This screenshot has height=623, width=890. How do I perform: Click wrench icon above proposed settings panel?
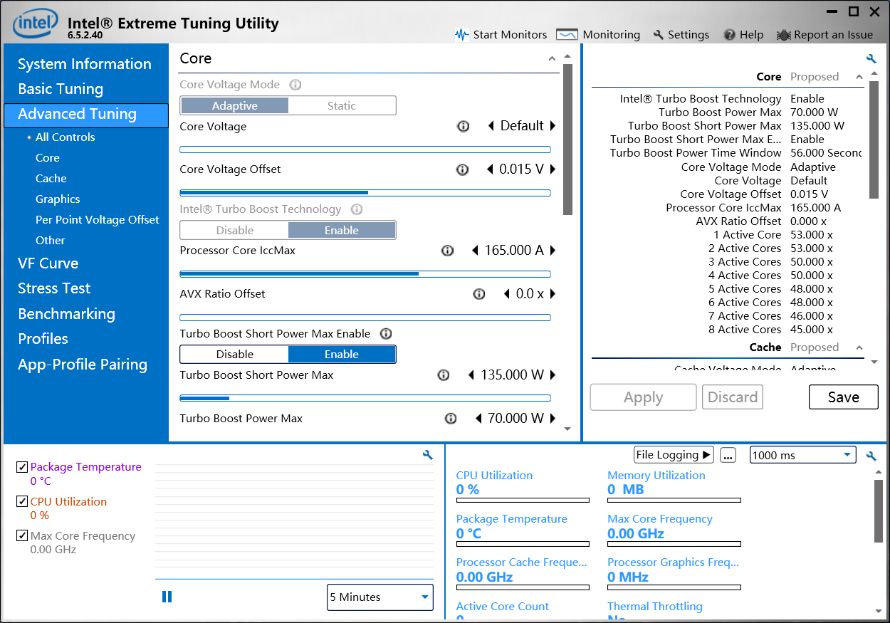pos(871,59)
